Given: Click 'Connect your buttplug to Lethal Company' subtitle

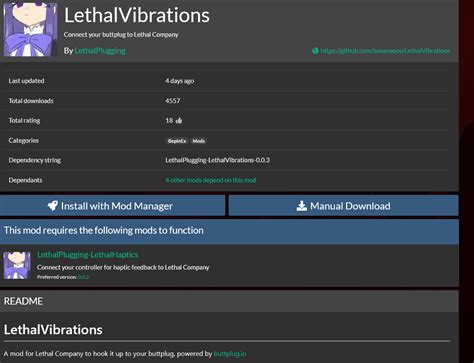Looking at the screenshot, I should click(x=121, y=35).
